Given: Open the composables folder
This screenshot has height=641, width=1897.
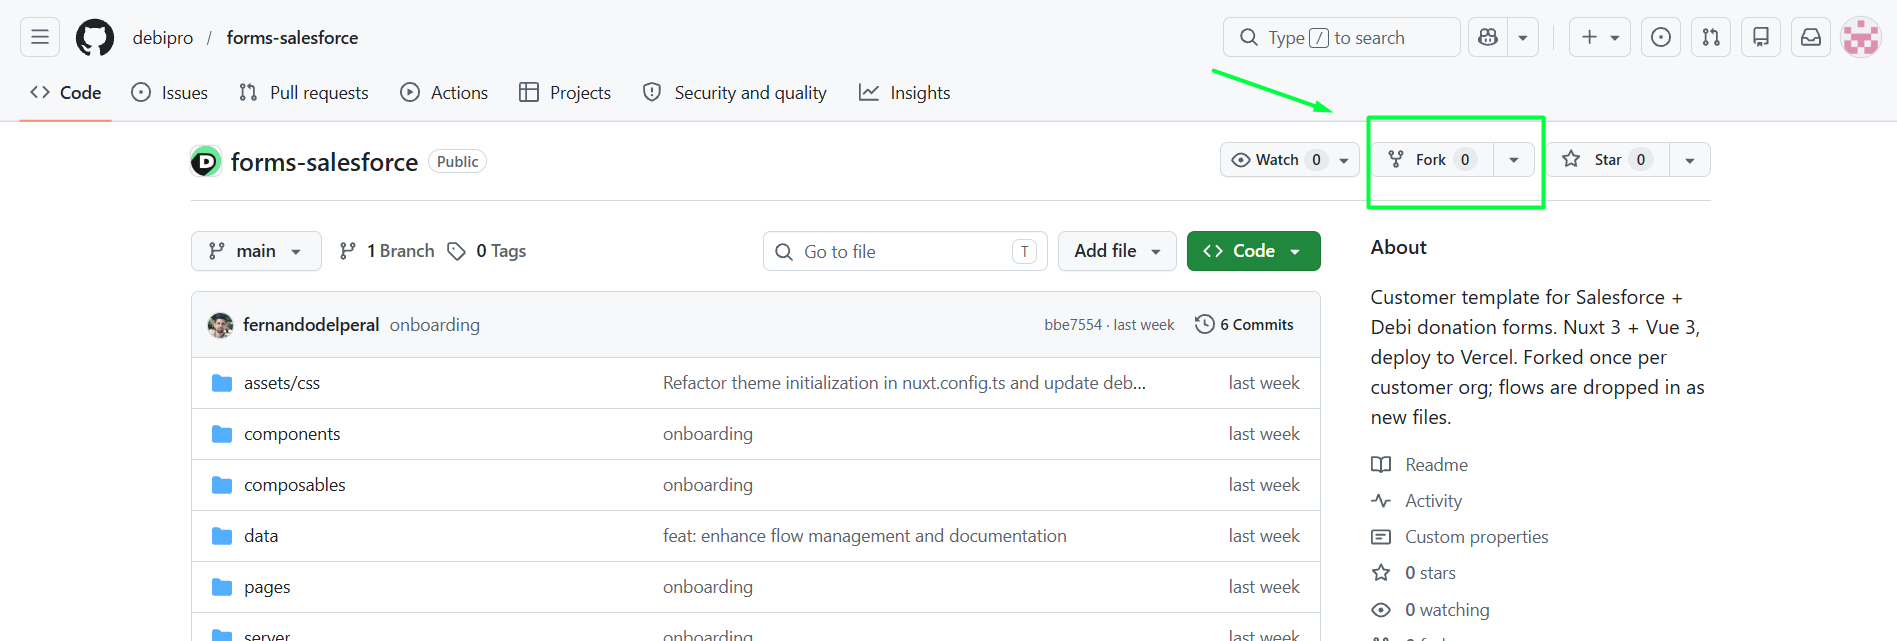Looking at the screenshot, I should coord(295,485).
